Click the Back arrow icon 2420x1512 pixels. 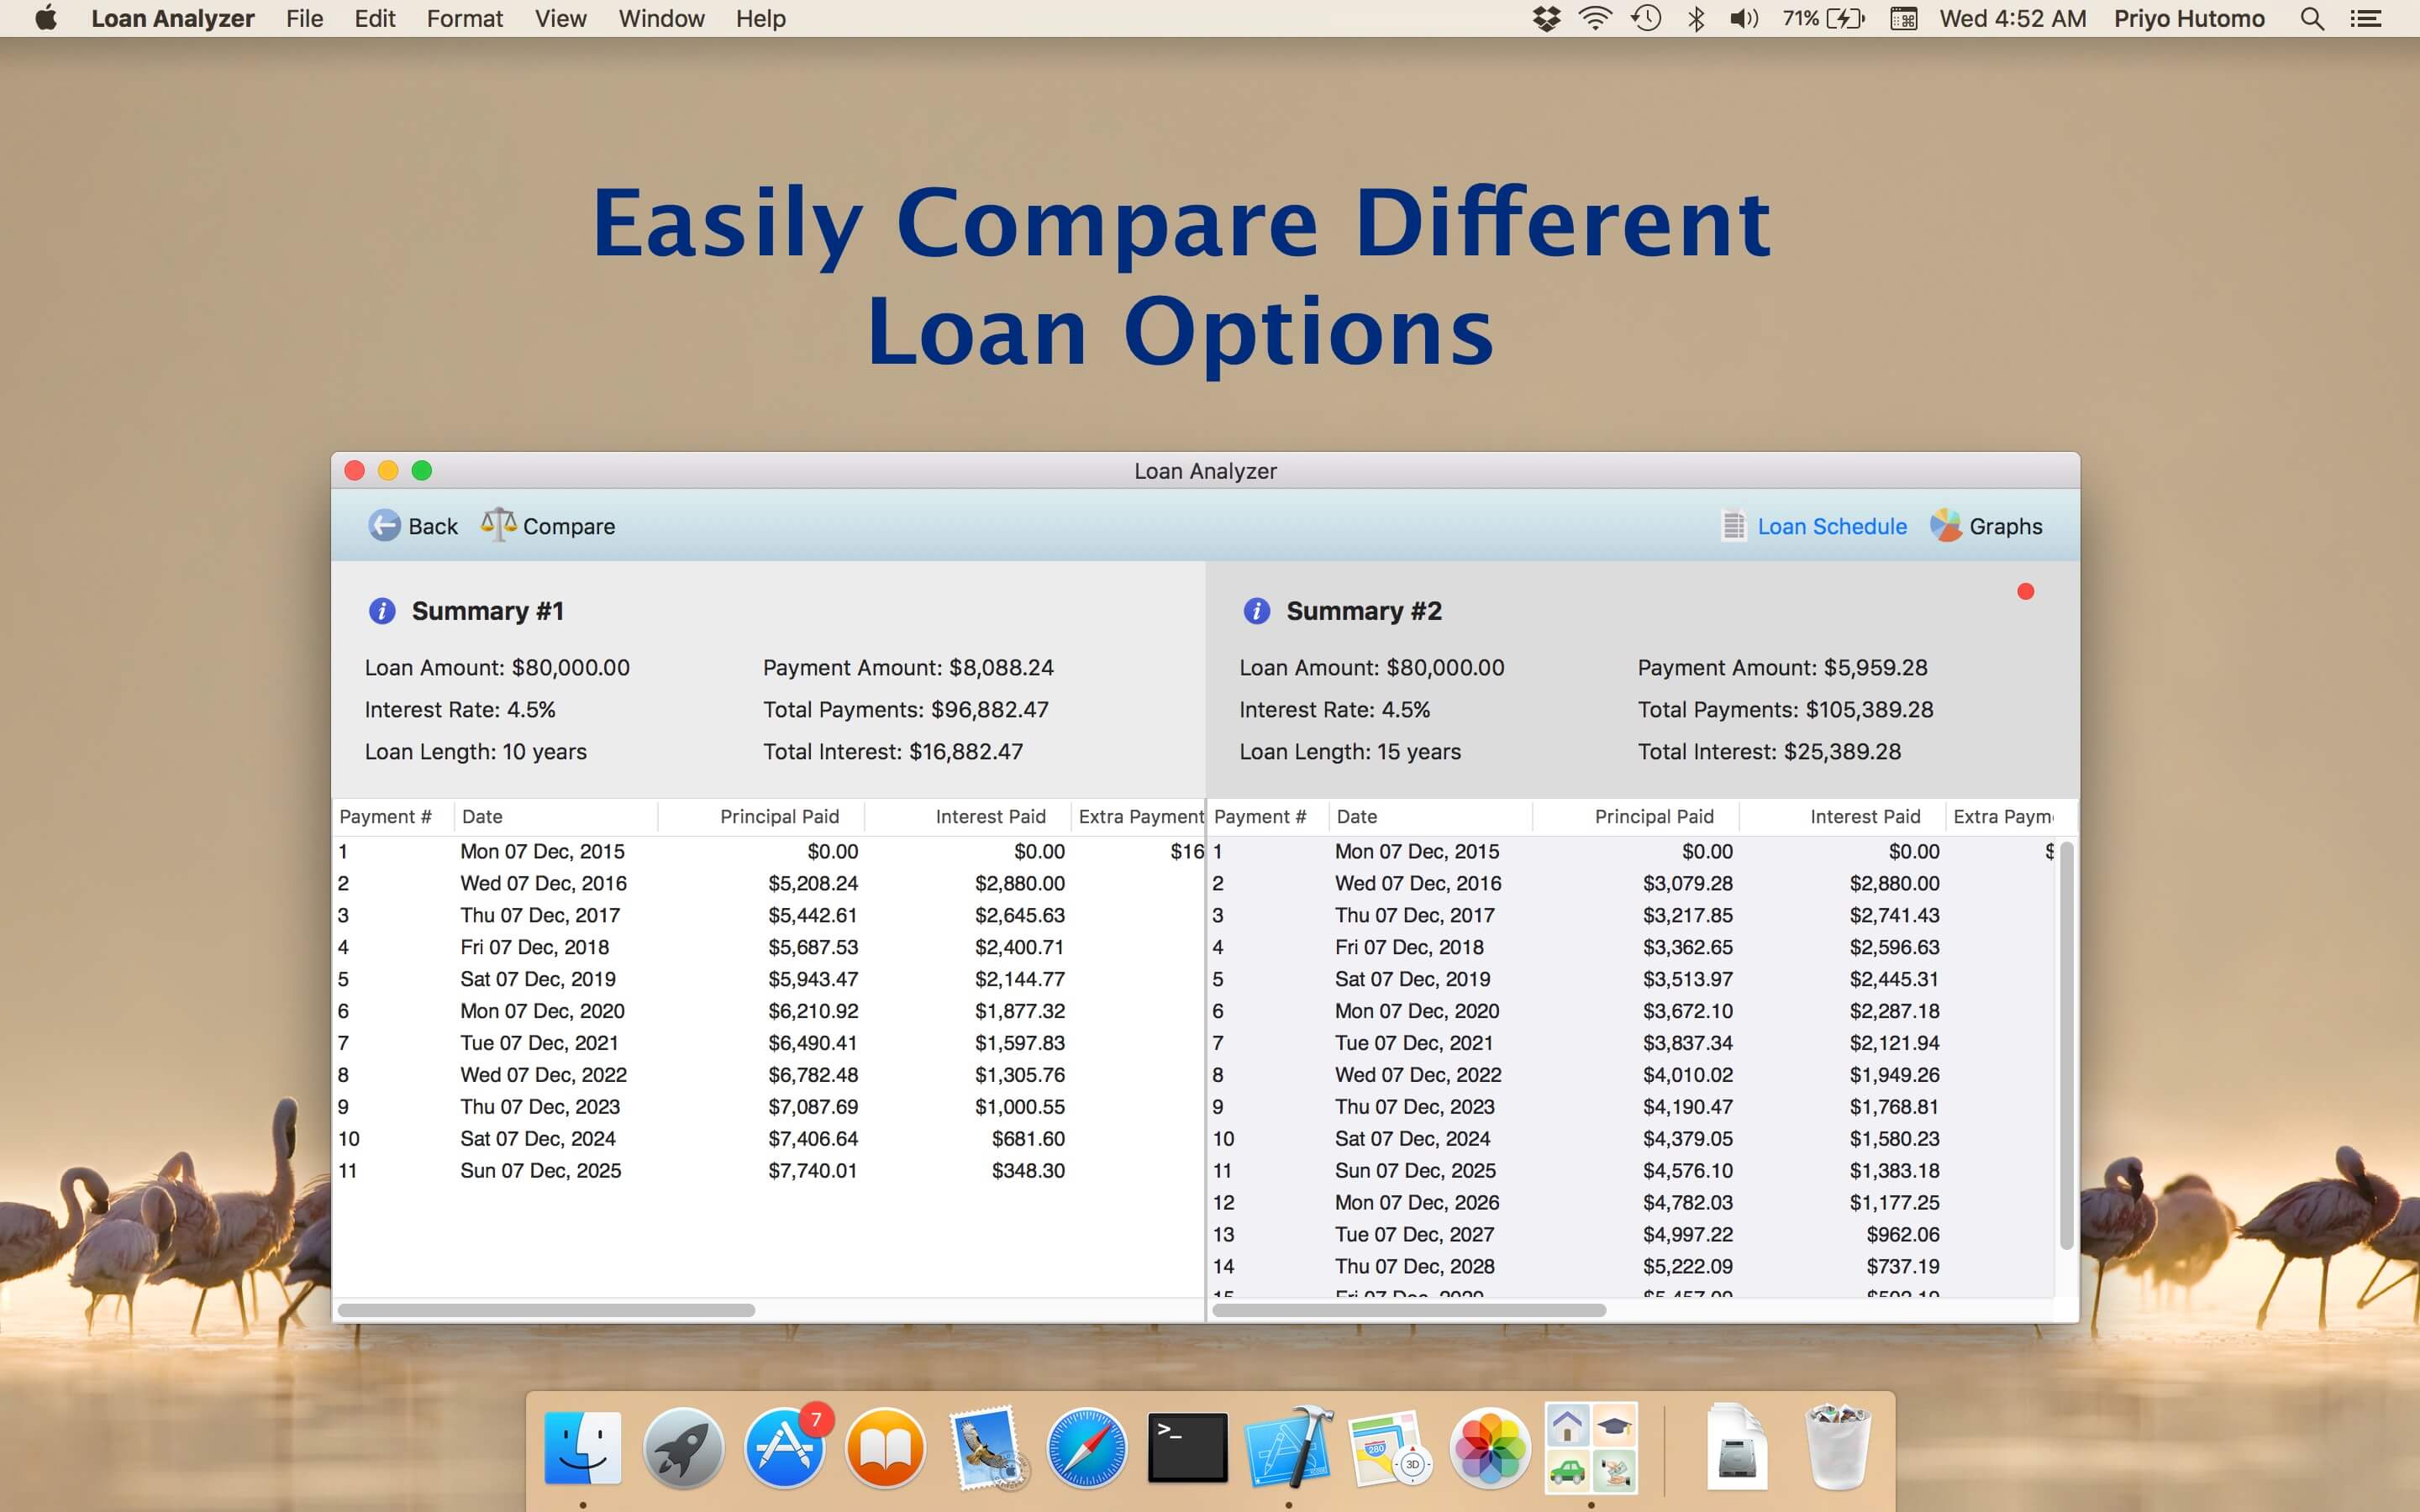(384, 525)
